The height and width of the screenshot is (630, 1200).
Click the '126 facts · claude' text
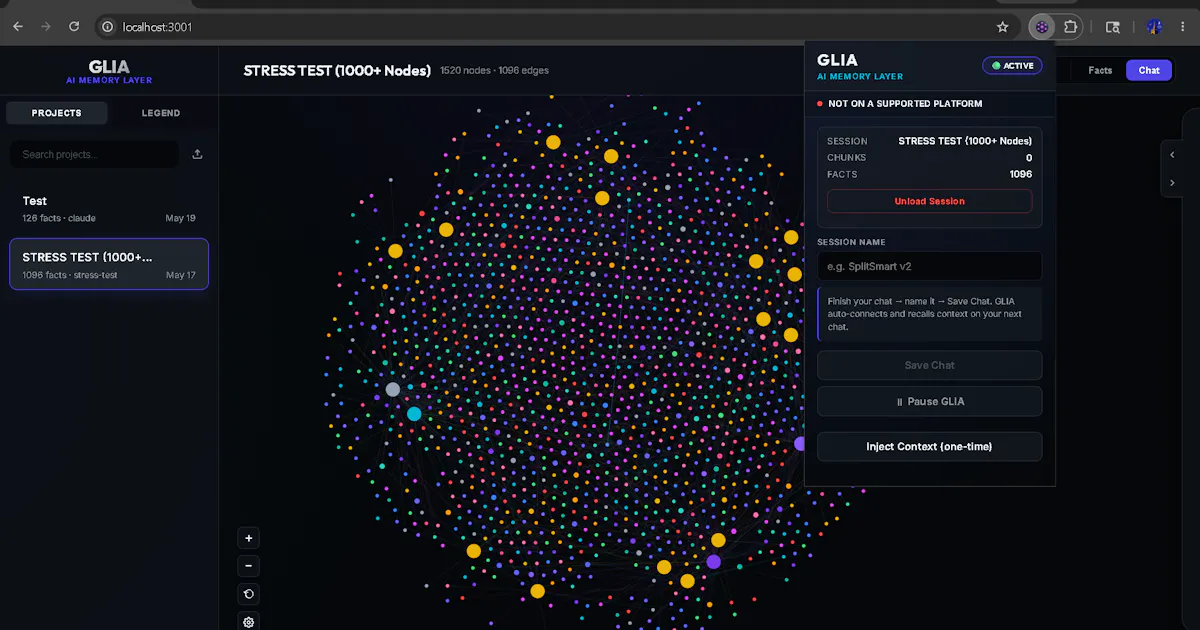point(59,218)
